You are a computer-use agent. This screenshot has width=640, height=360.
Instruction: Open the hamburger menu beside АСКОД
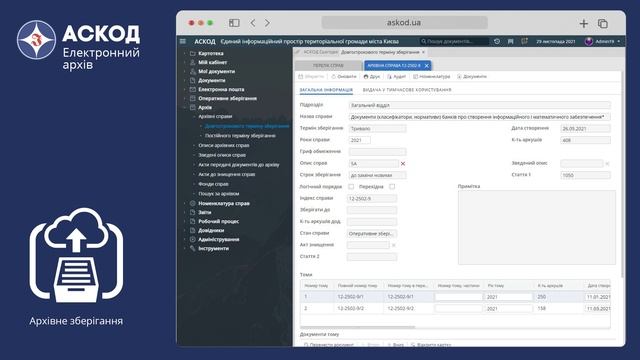(x=183, y=41)
